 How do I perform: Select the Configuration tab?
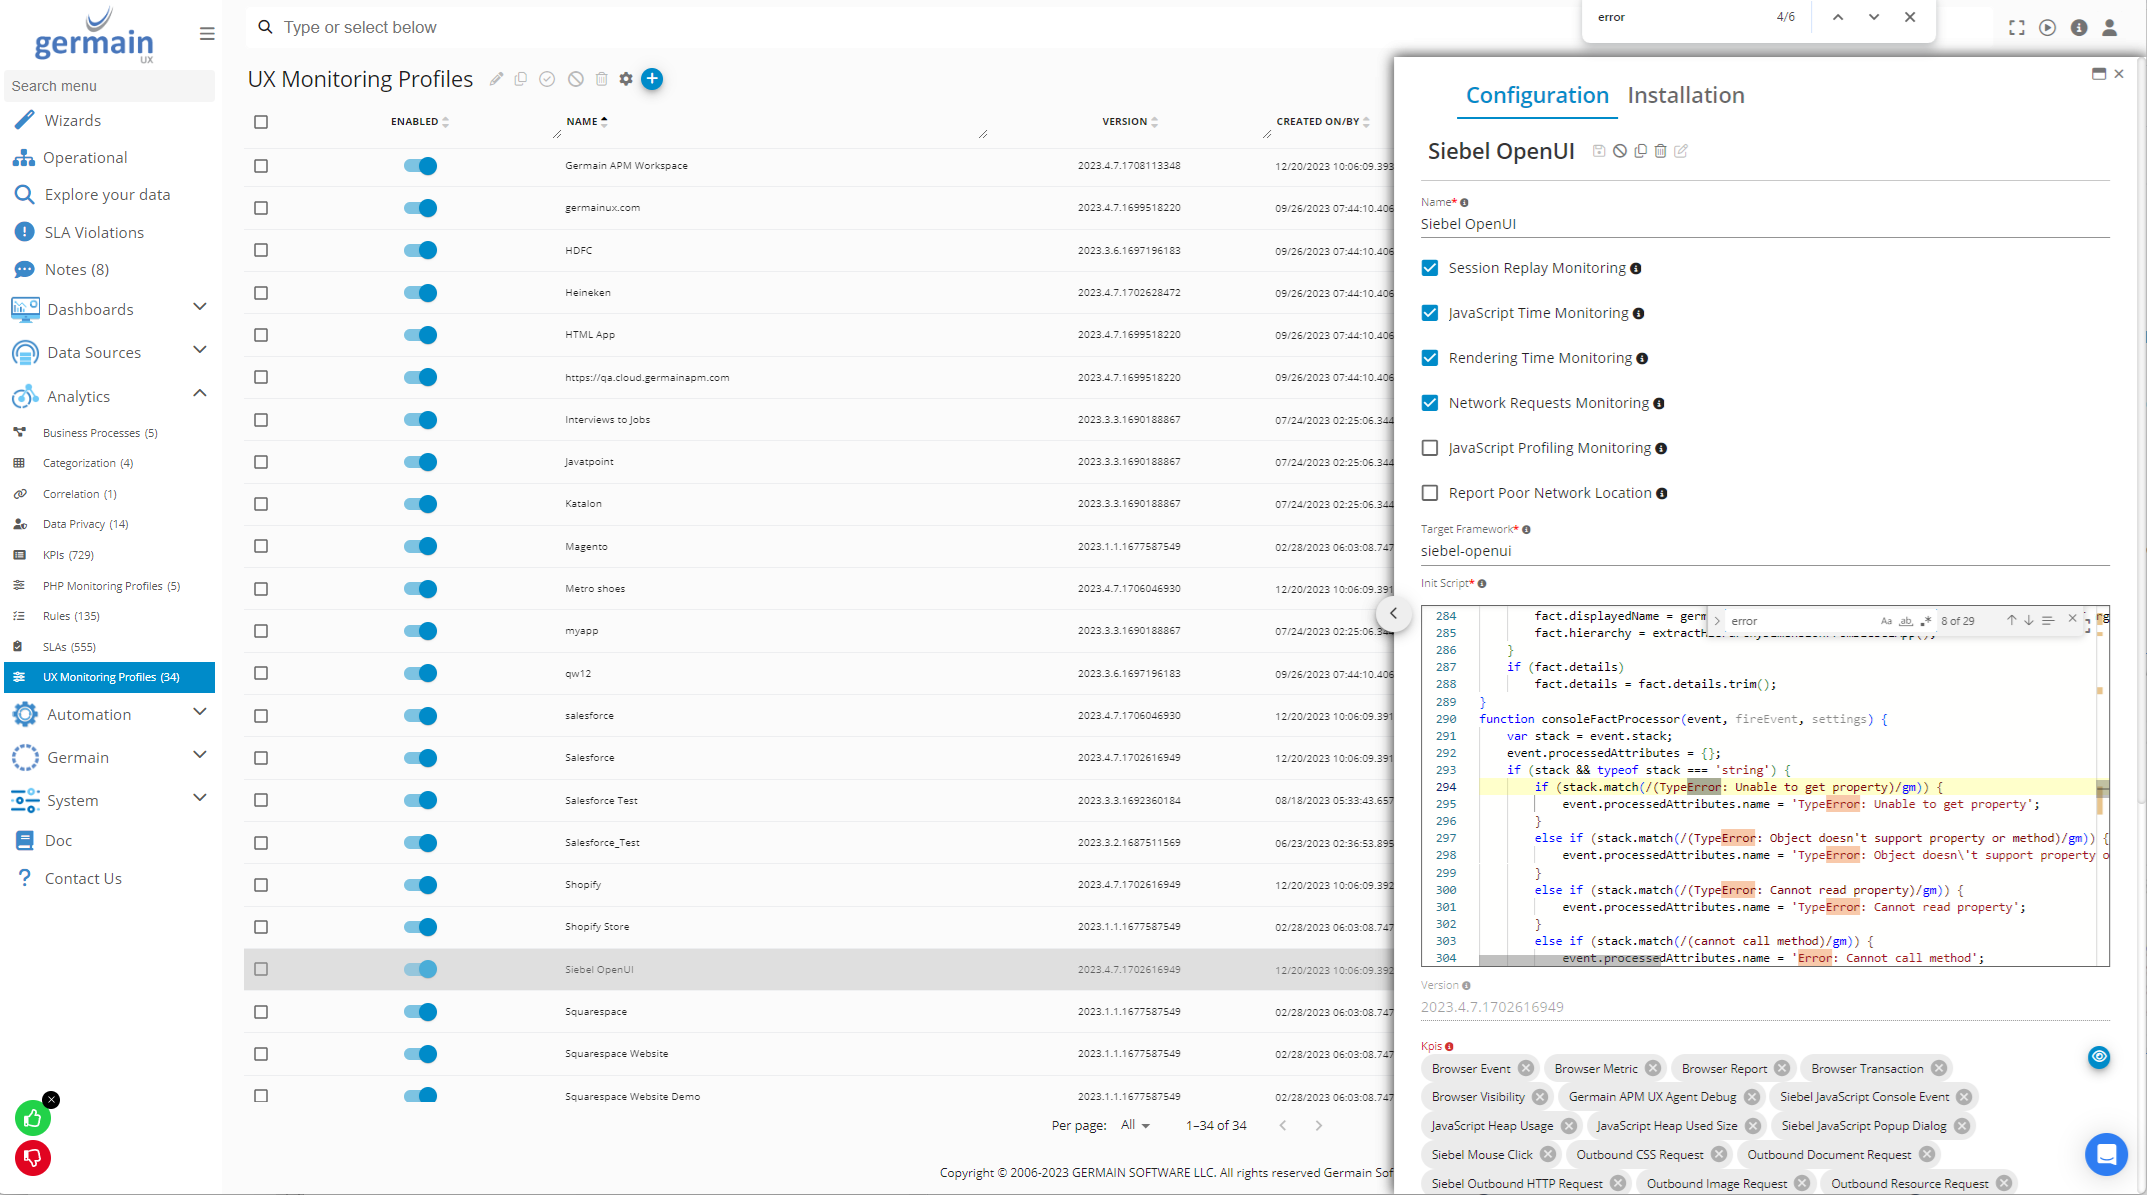coord(1537,95)
